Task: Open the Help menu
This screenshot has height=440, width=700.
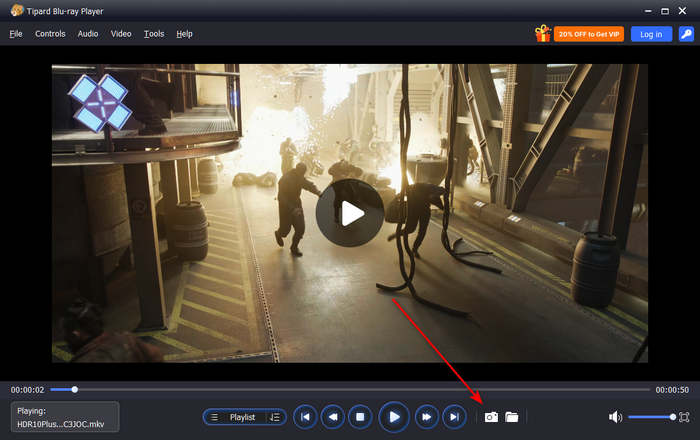Action: [184, 34]
